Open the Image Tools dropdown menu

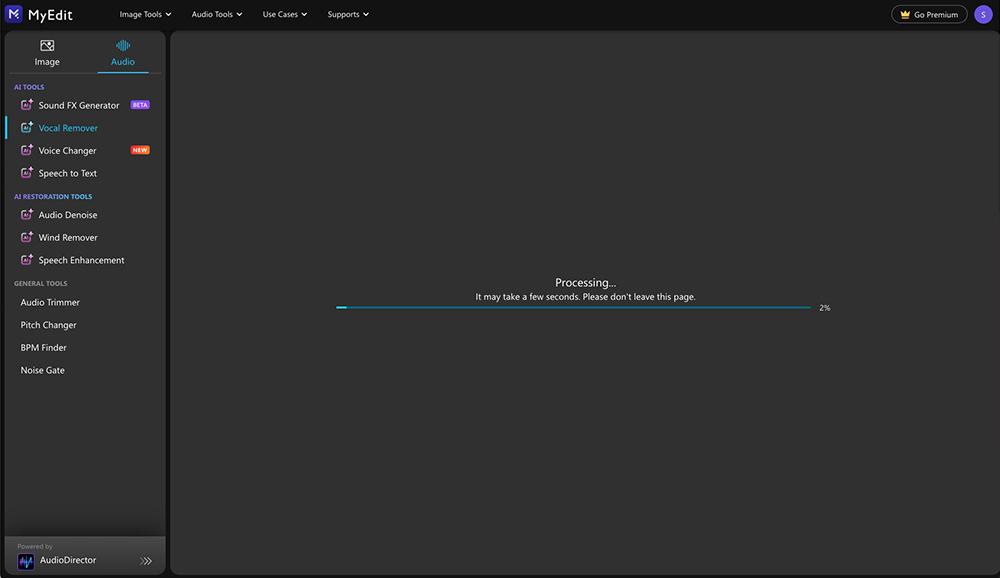point(145,14)
